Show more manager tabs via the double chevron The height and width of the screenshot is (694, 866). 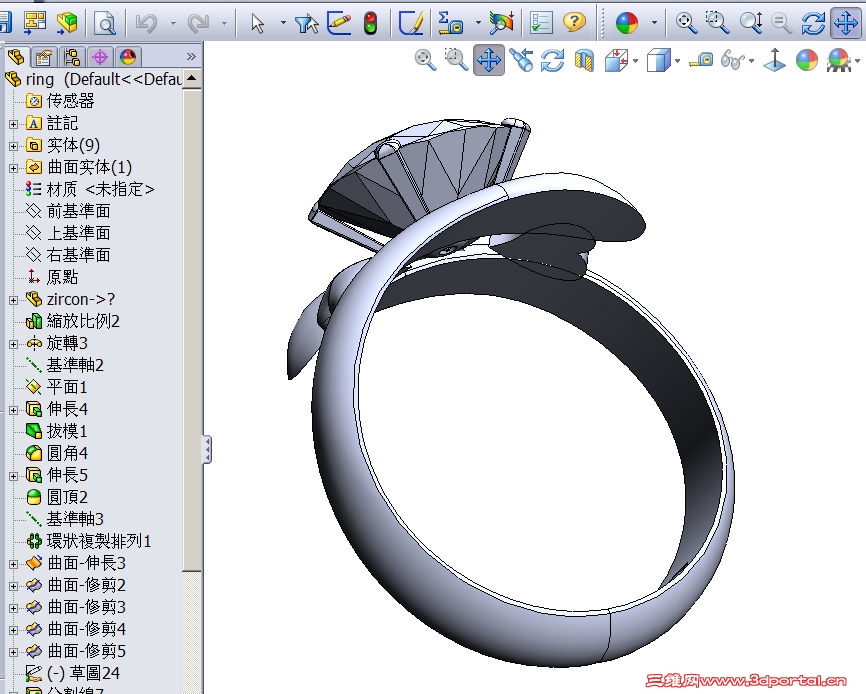tap(191, 56)
